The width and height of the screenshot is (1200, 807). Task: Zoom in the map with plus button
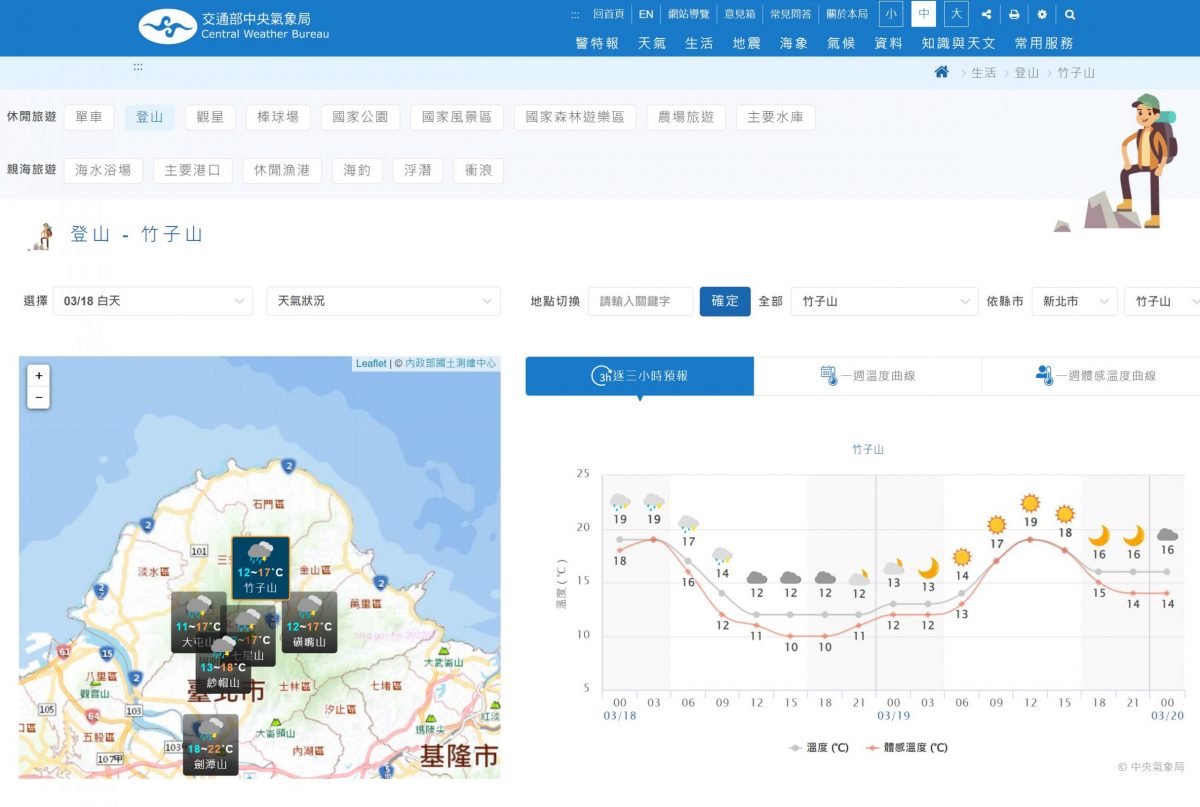(39, 376)
